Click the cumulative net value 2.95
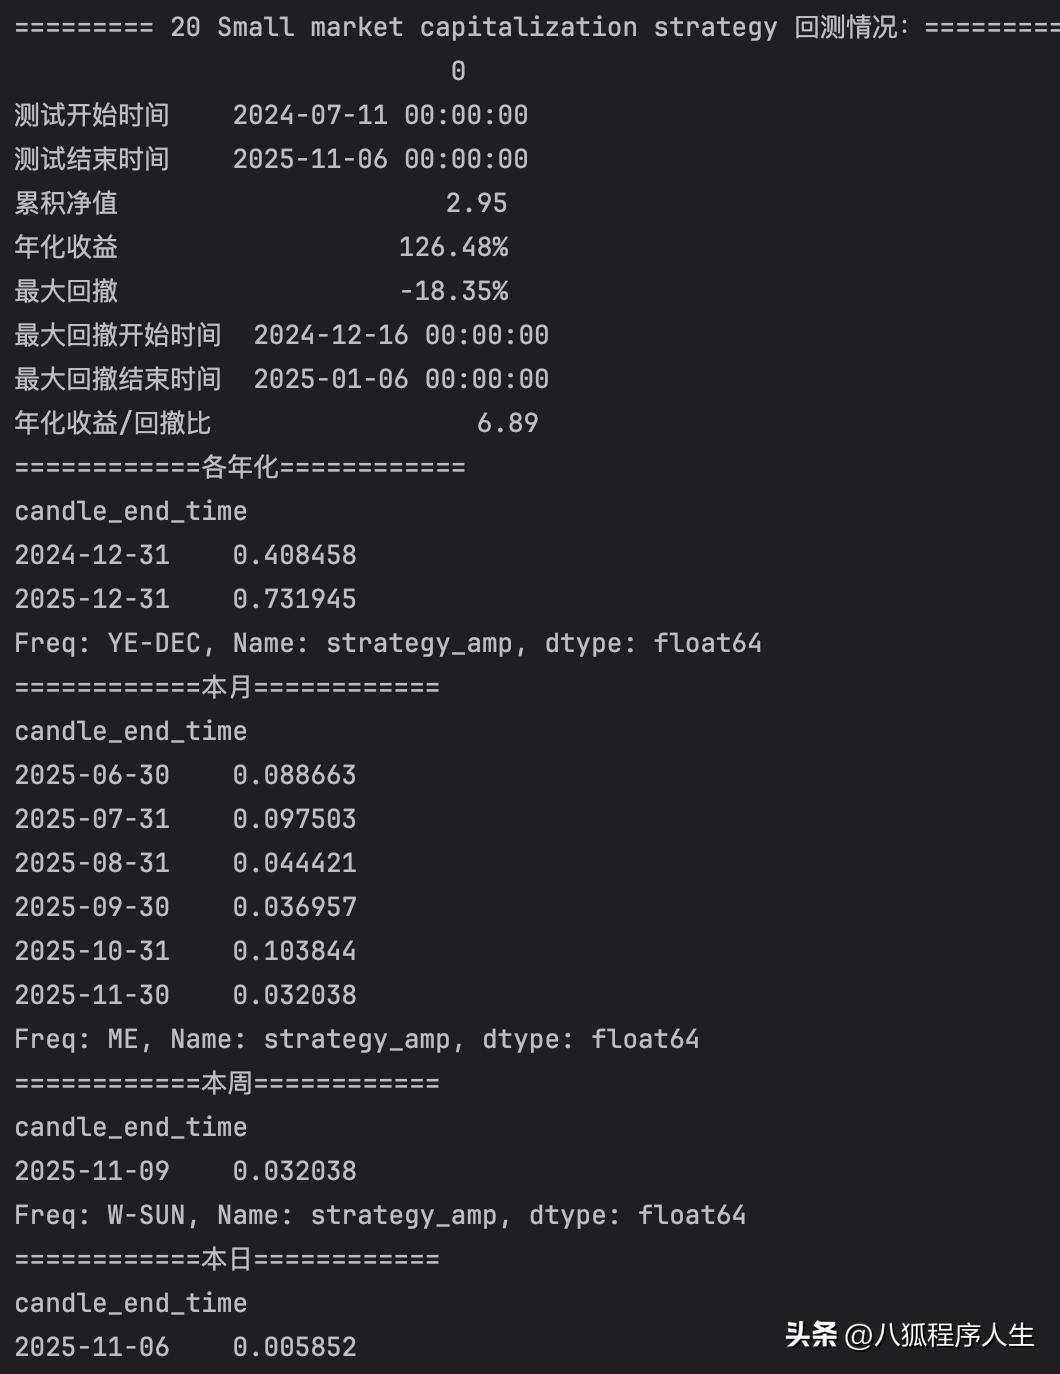This screenshot has height=1374, width=1060. (x=476, y=203)
